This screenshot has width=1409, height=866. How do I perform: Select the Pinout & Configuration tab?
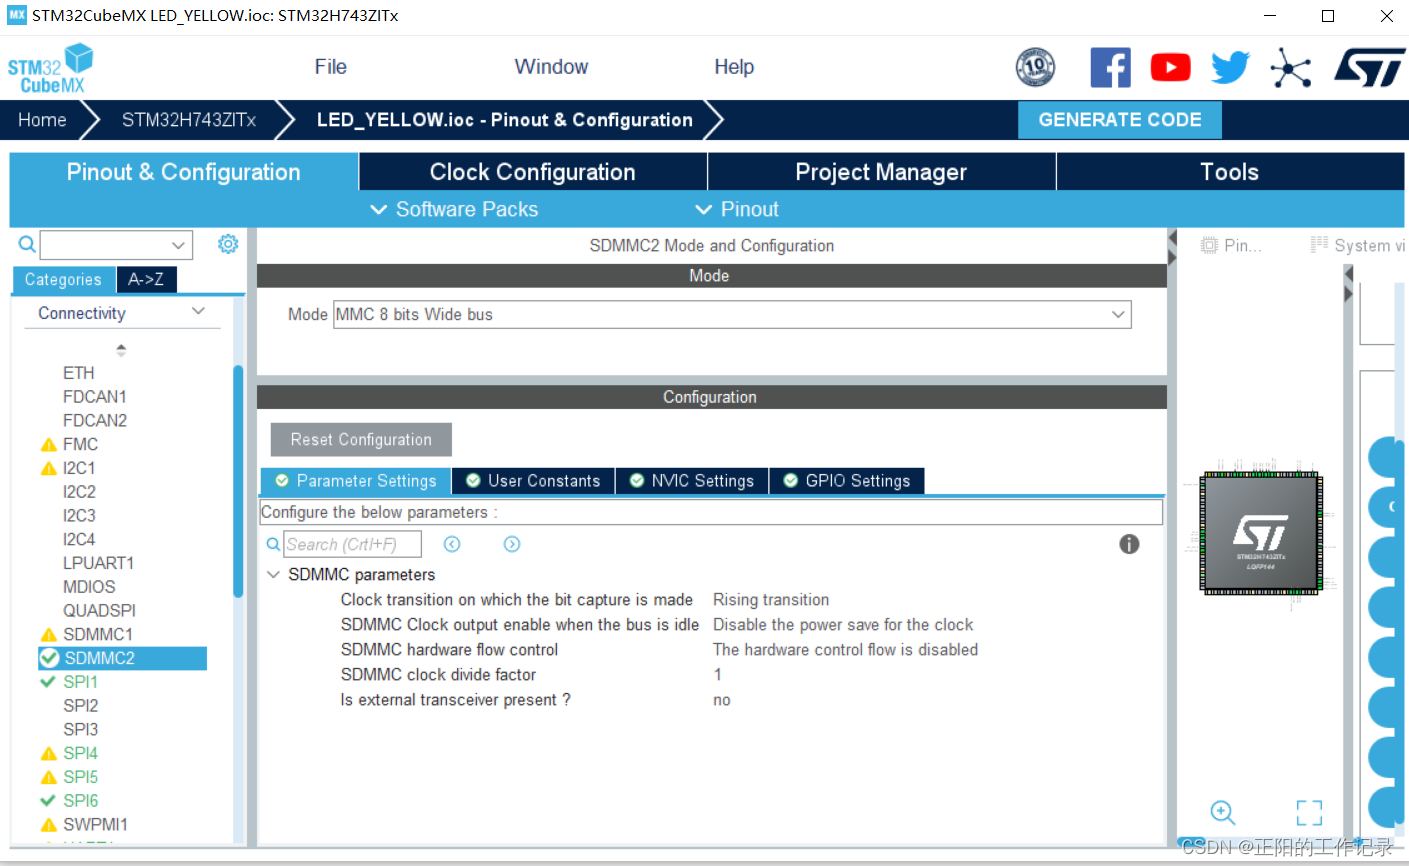(183, 172)
